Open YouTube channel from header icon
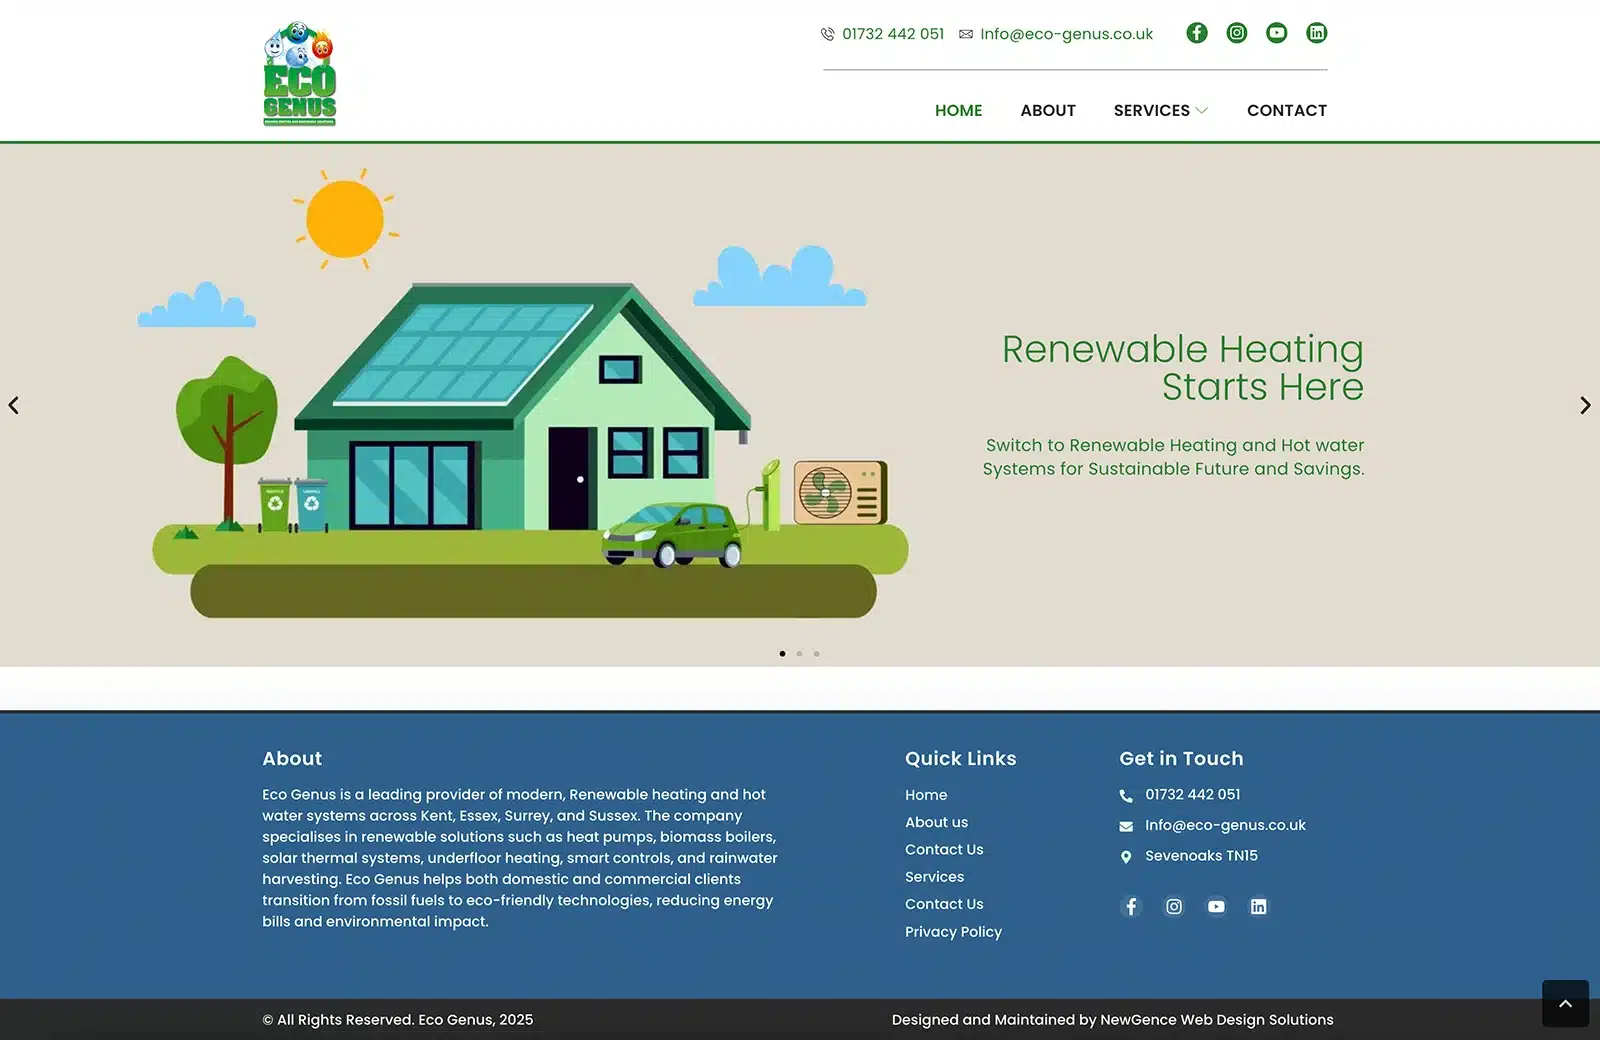Image resolution: width=1600 pixels, height=1040 pixels. (x=1277, y=33)
